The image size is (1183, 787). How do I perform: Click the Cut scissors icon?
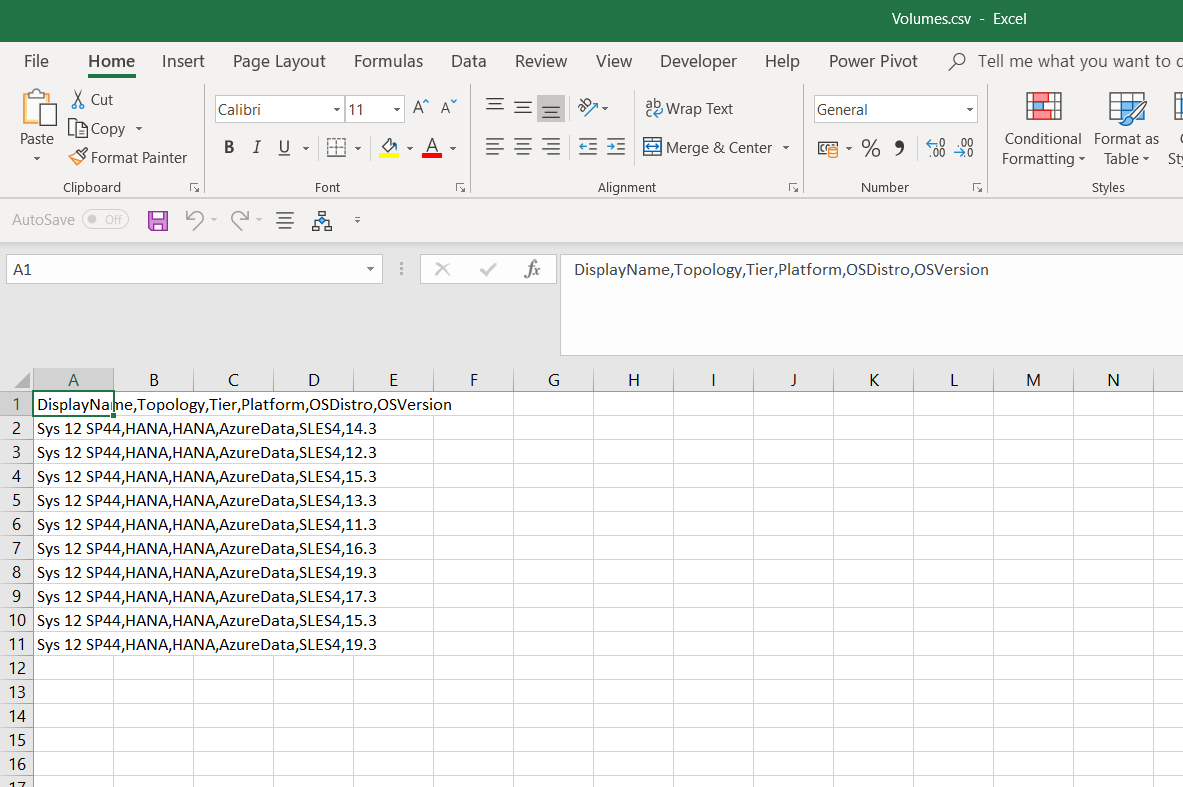pos(78,100)
